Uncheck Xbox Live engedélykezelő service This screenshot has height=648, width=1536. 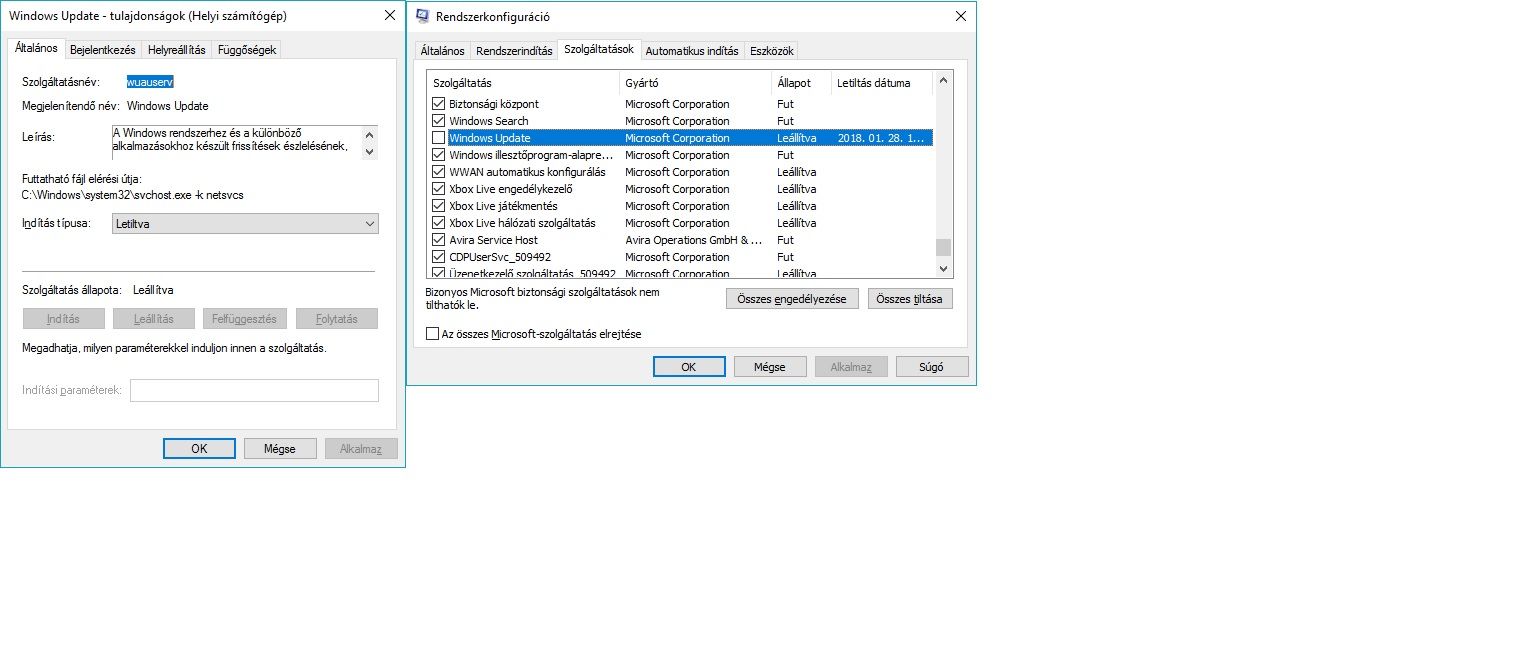438,189
